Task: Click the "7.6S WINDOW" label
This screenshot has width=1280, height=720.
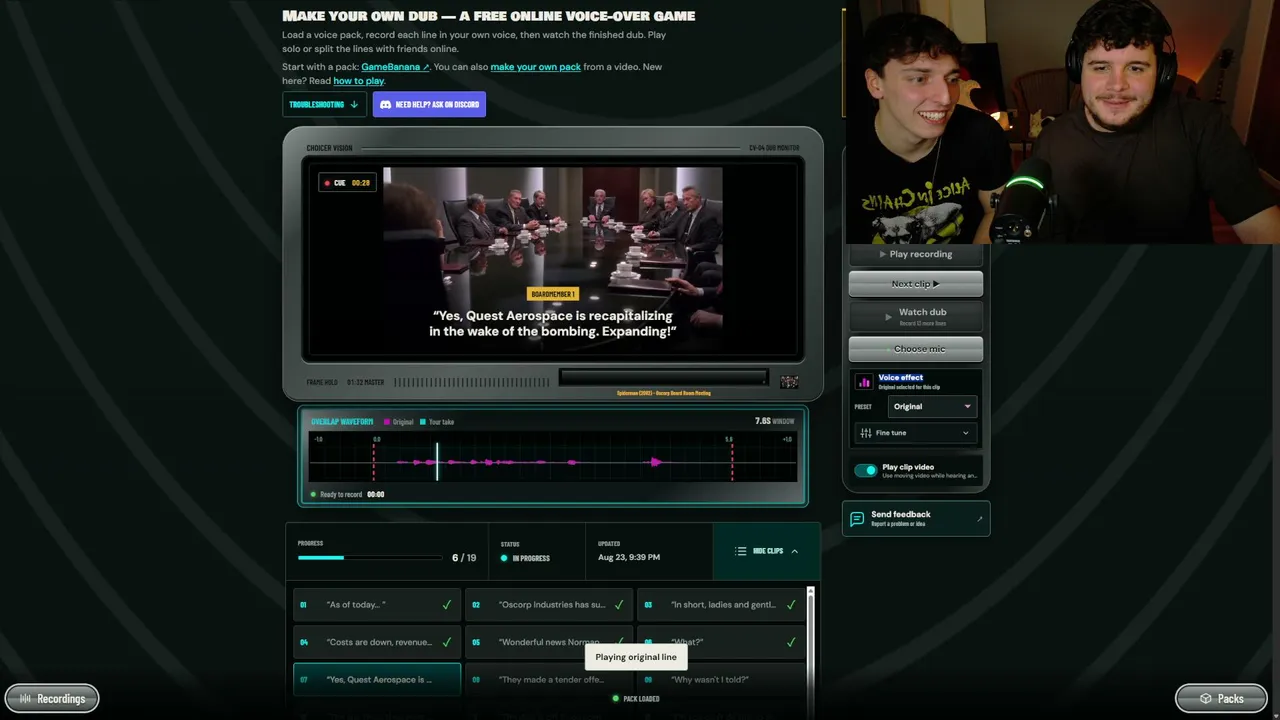Action: click(x=774, y=421)
